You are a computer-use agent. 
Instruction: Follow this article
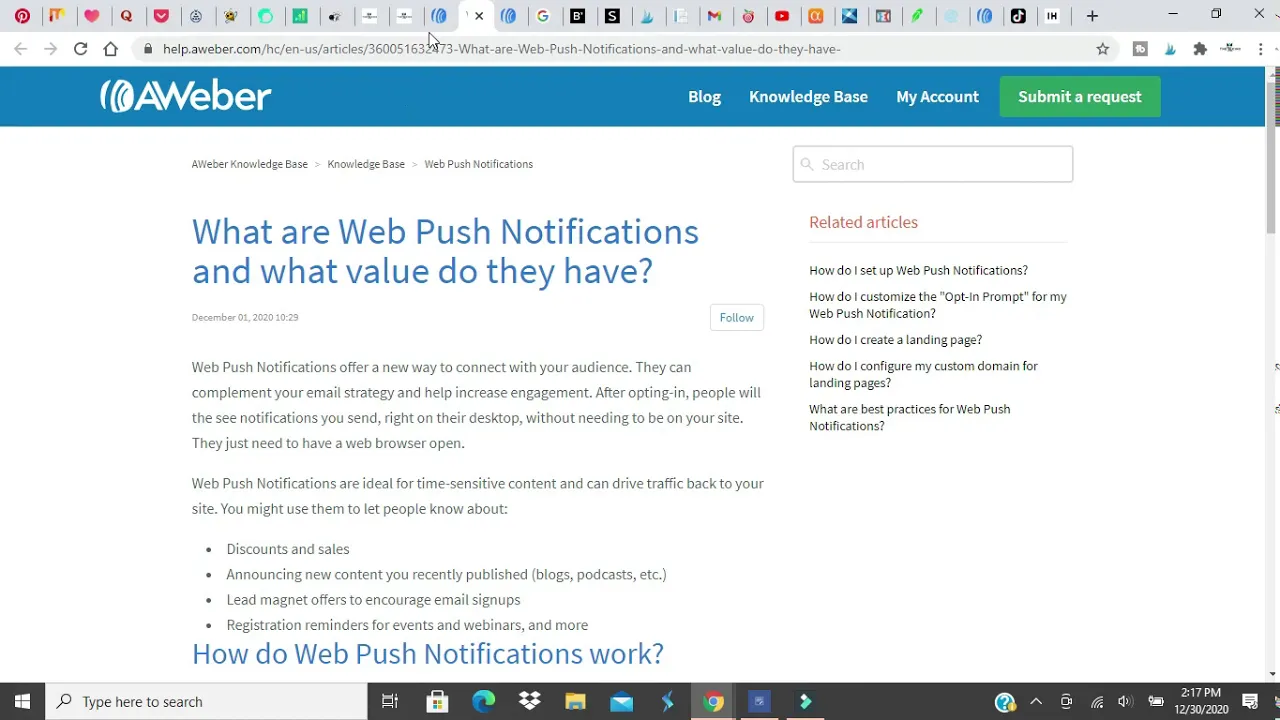point(736,317)
